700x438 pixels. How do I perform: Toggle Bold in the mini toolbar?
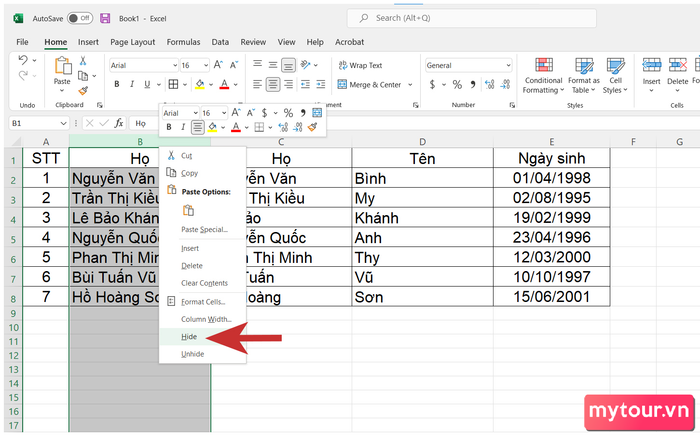(x=169, y=127)
